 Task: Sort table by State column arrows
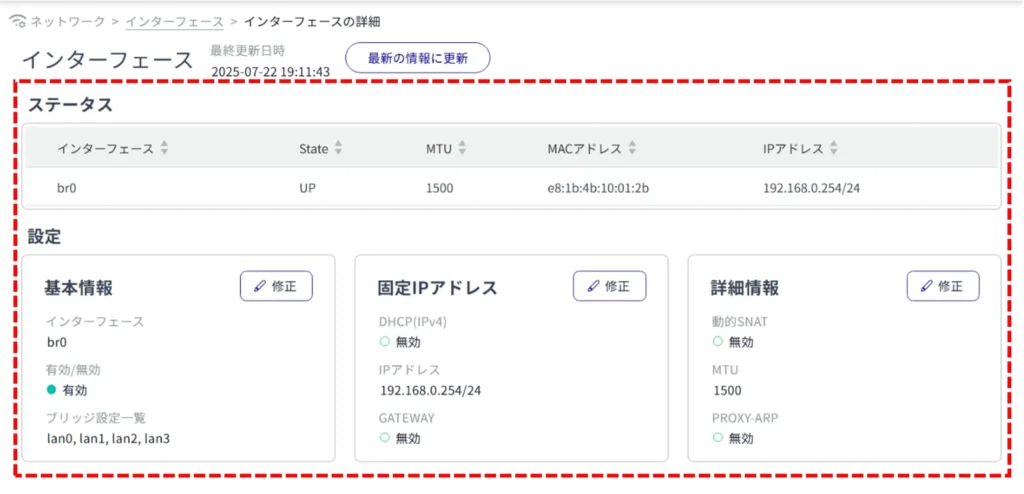[338, 149]
